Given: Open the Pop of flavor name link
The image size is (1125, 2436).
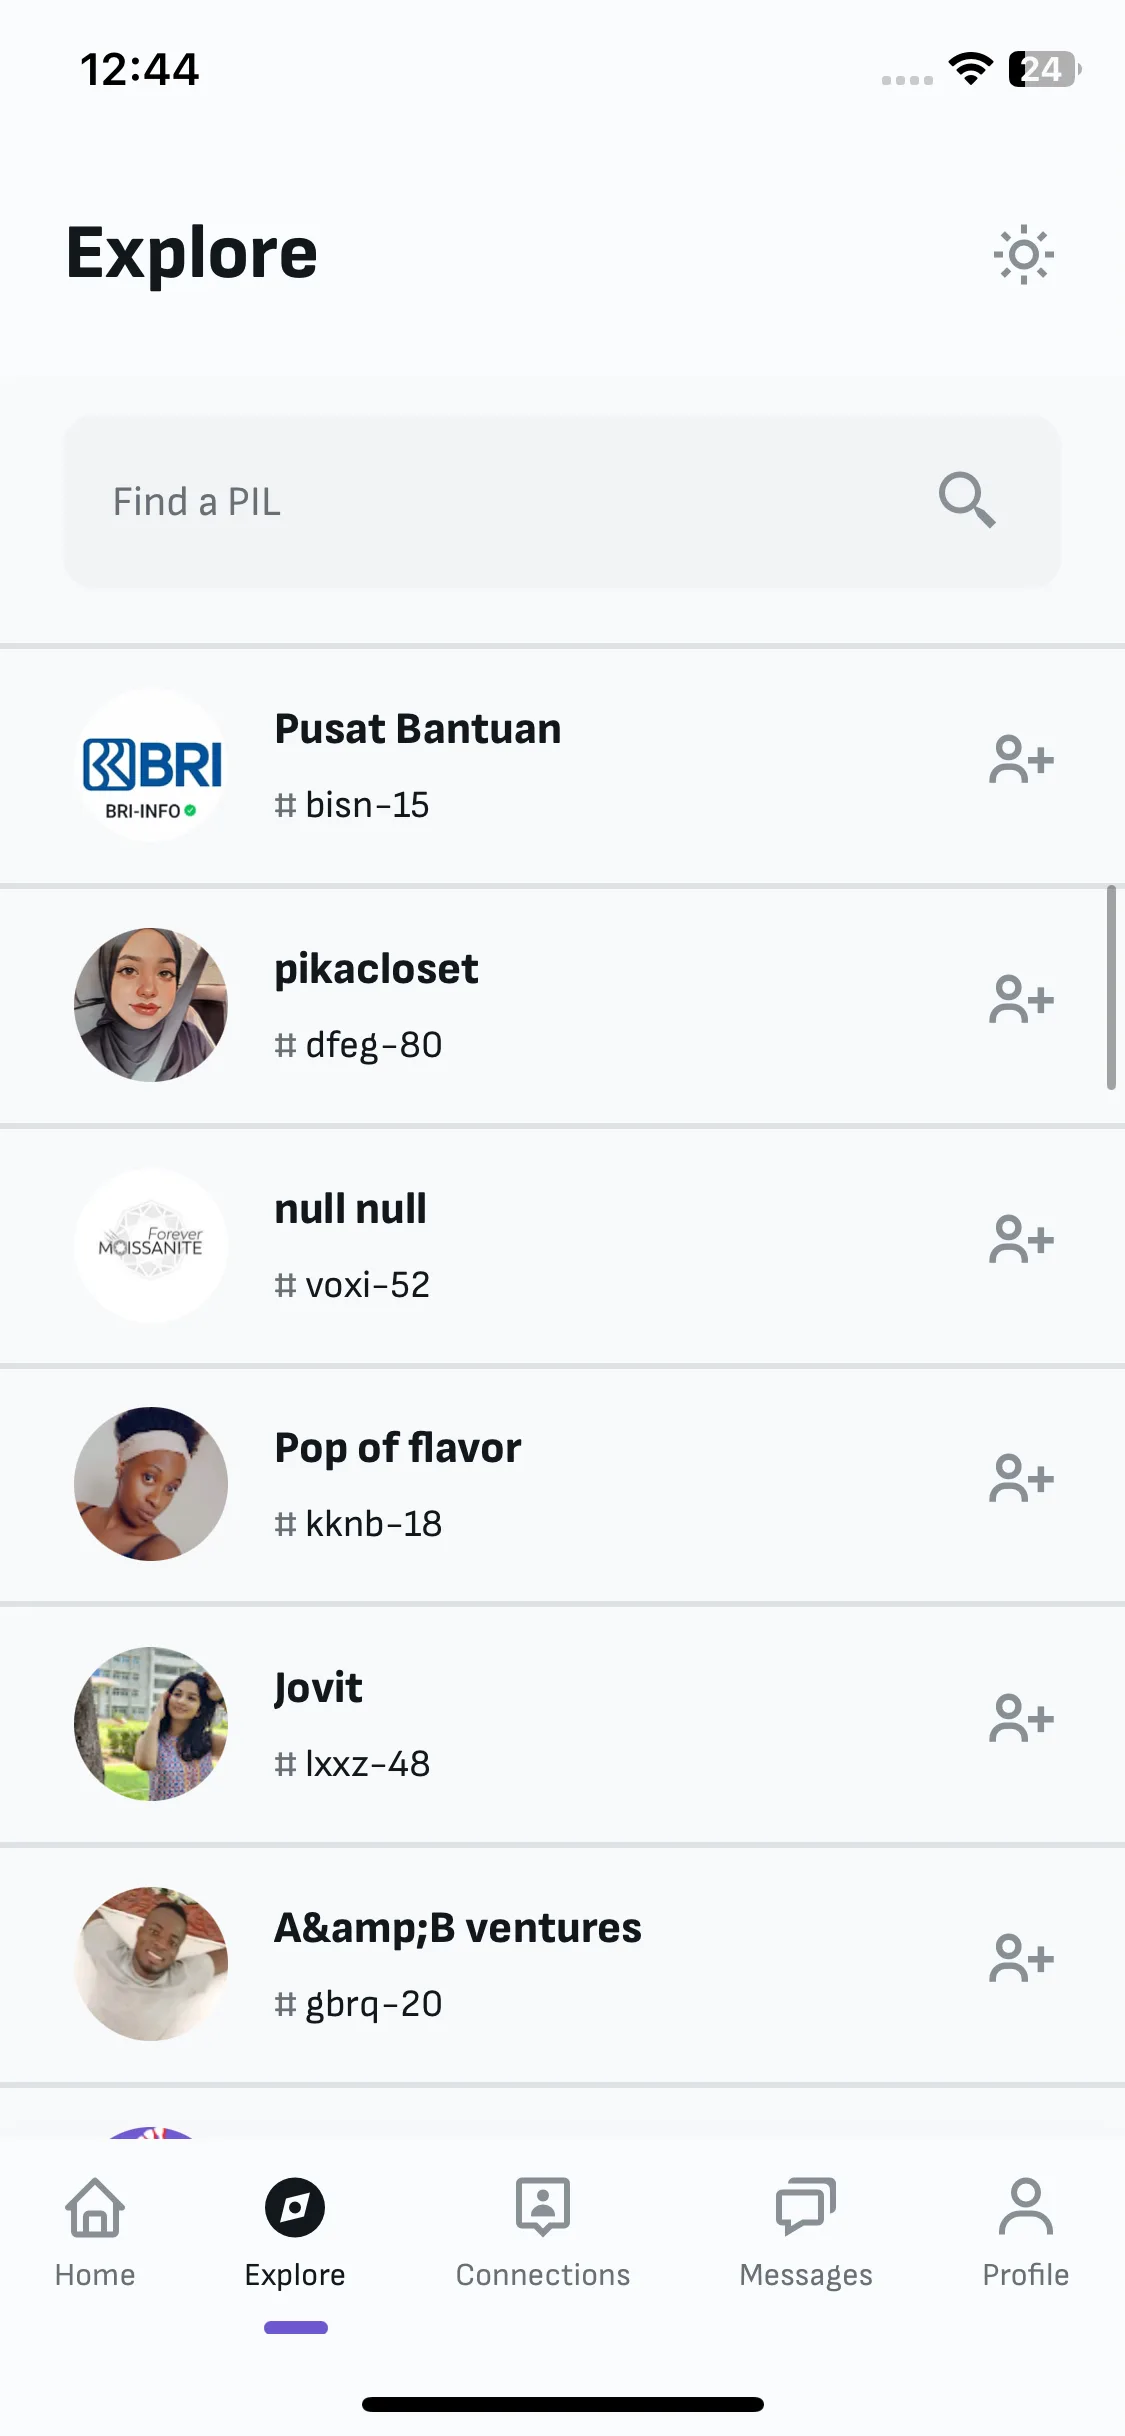Looking at the screenshot, I should (398, 1448).
